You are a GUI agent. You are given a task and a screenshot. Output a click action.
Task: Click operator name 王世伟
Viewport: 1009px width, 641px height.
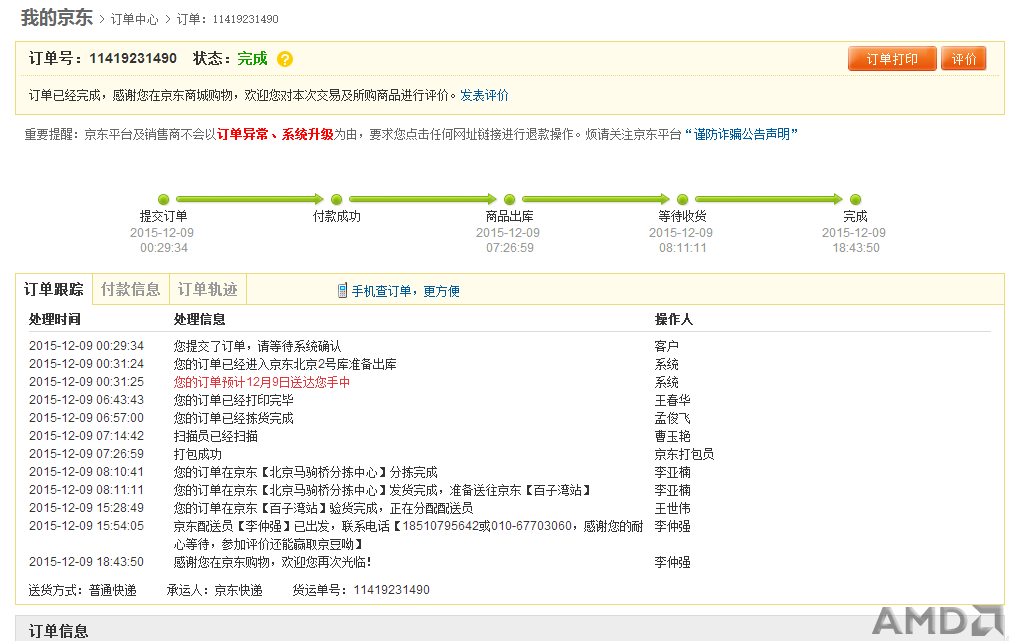672,508
